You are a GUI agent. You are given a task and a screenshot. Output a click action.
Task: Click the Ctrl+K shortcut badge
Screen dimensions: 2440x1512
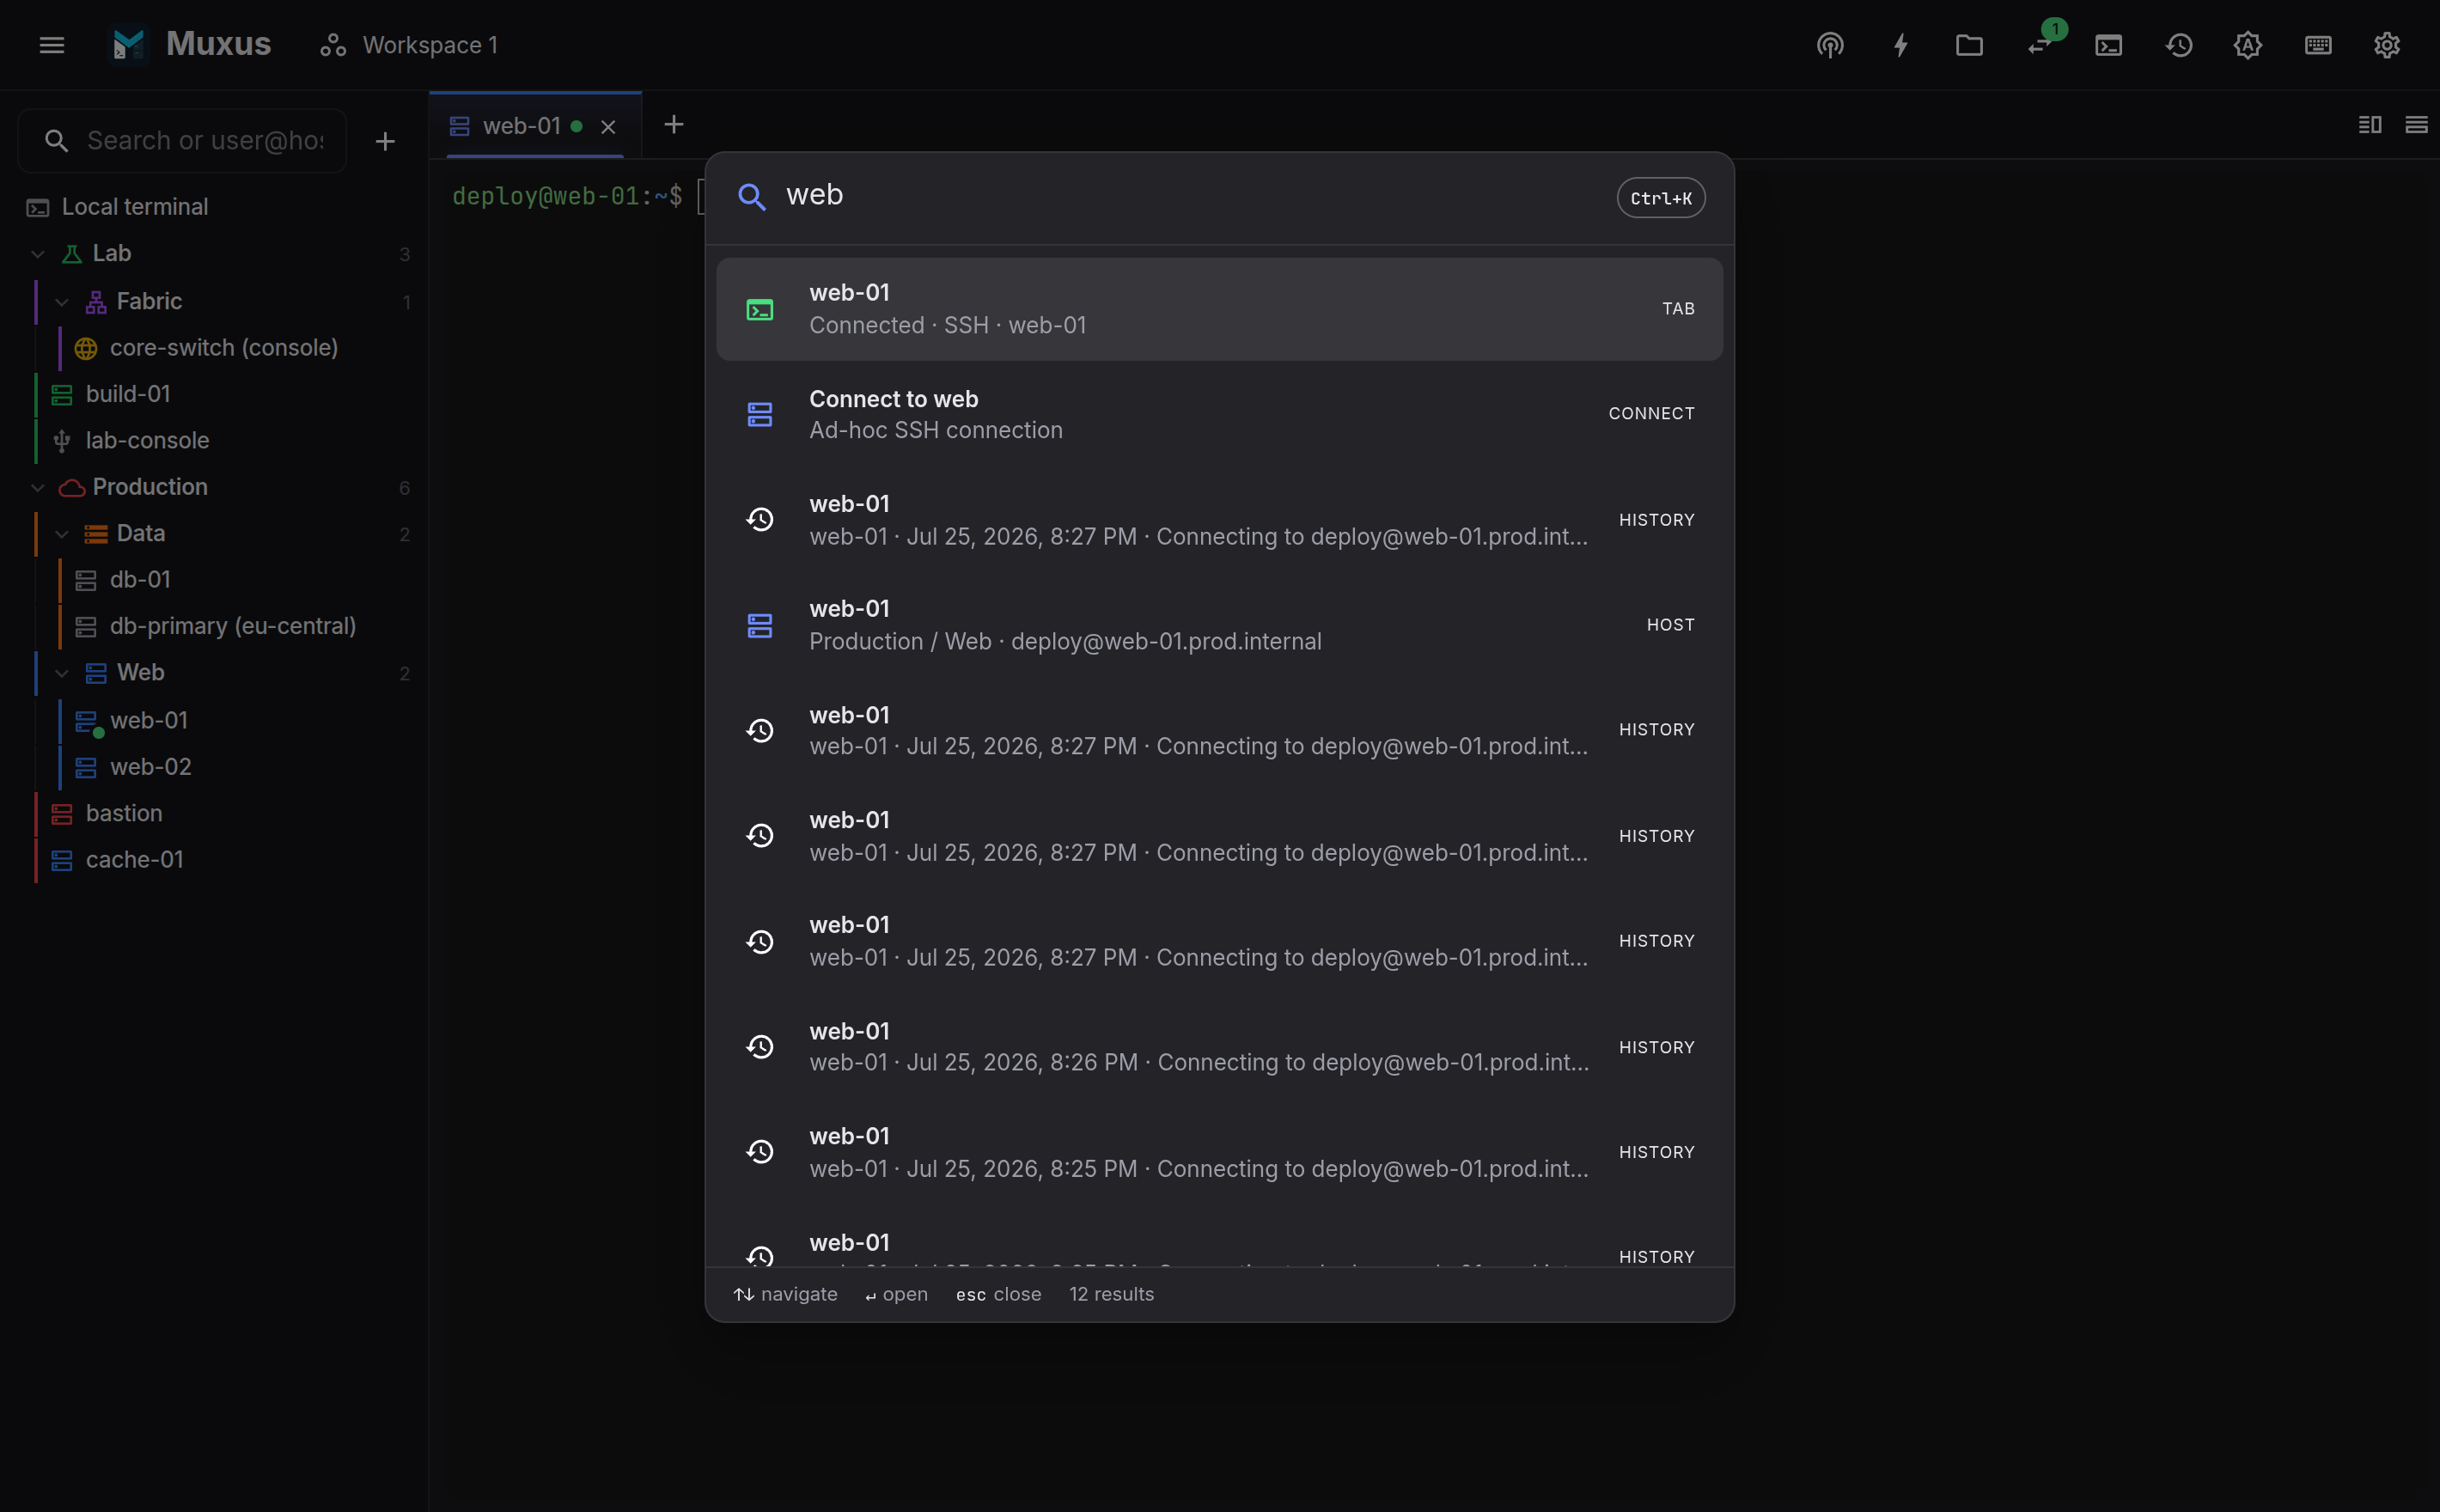[x=1661, y=198]
